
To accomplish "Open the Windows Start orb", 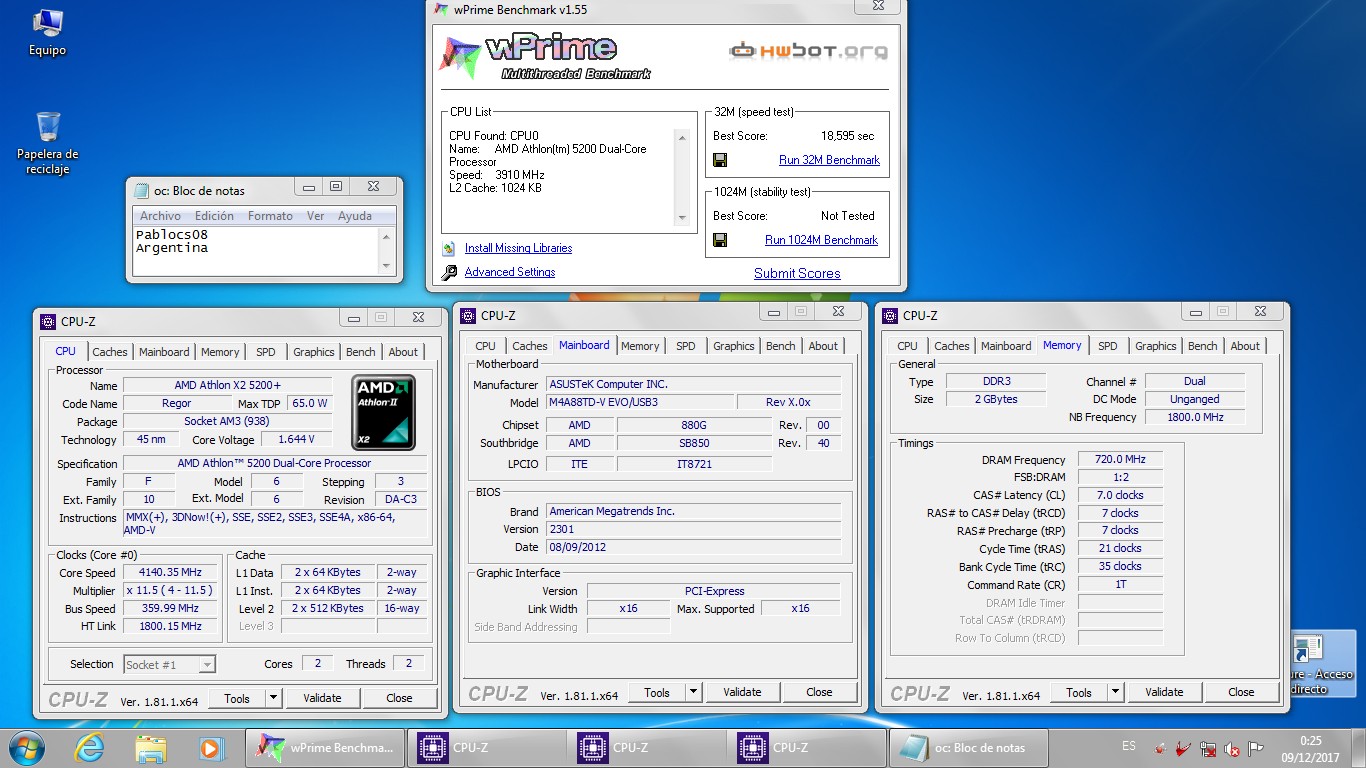I will [x=27, y=748].
